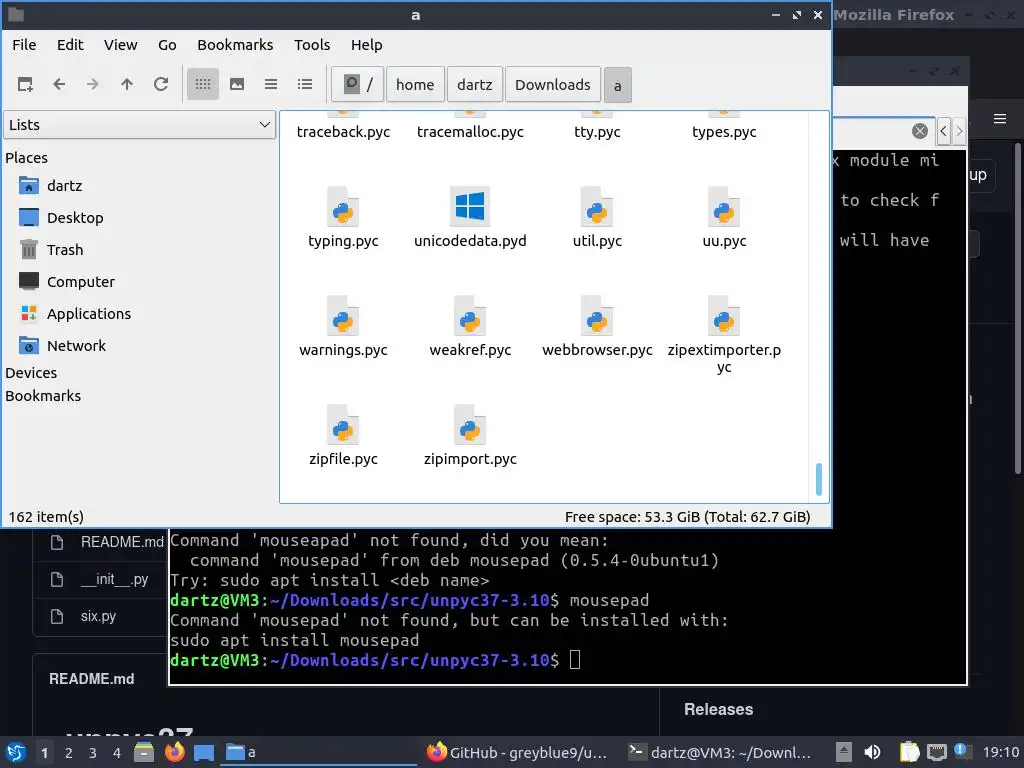The height and width of the screenshot is (768, 1024).
Task: Go up to parent folder
Action: 127,84
